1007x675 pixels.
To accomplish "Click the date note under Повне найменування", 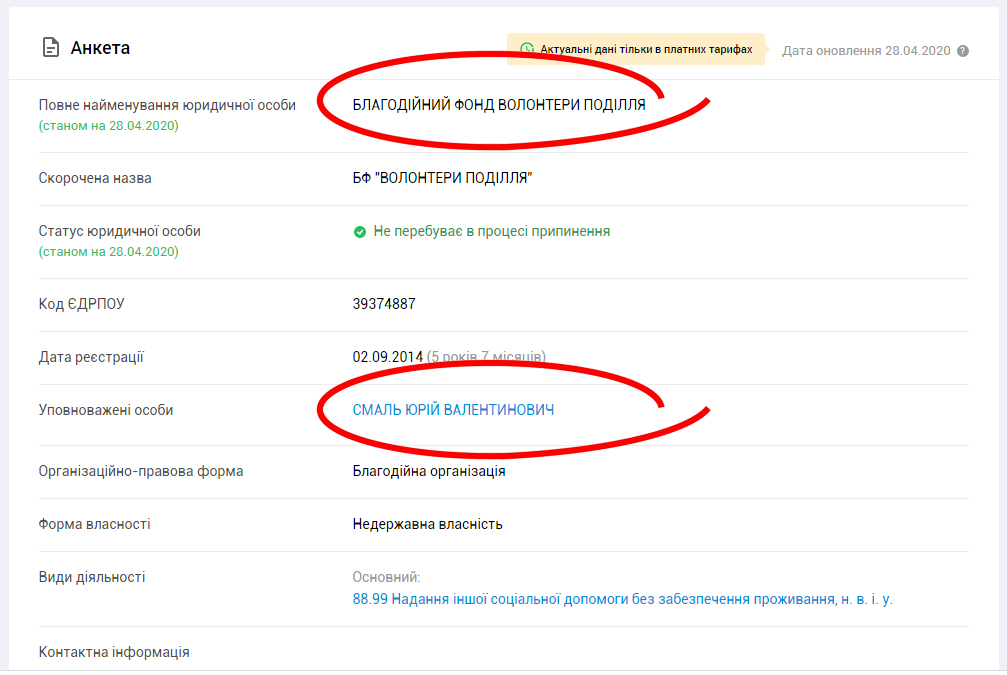I will [108, 126].
